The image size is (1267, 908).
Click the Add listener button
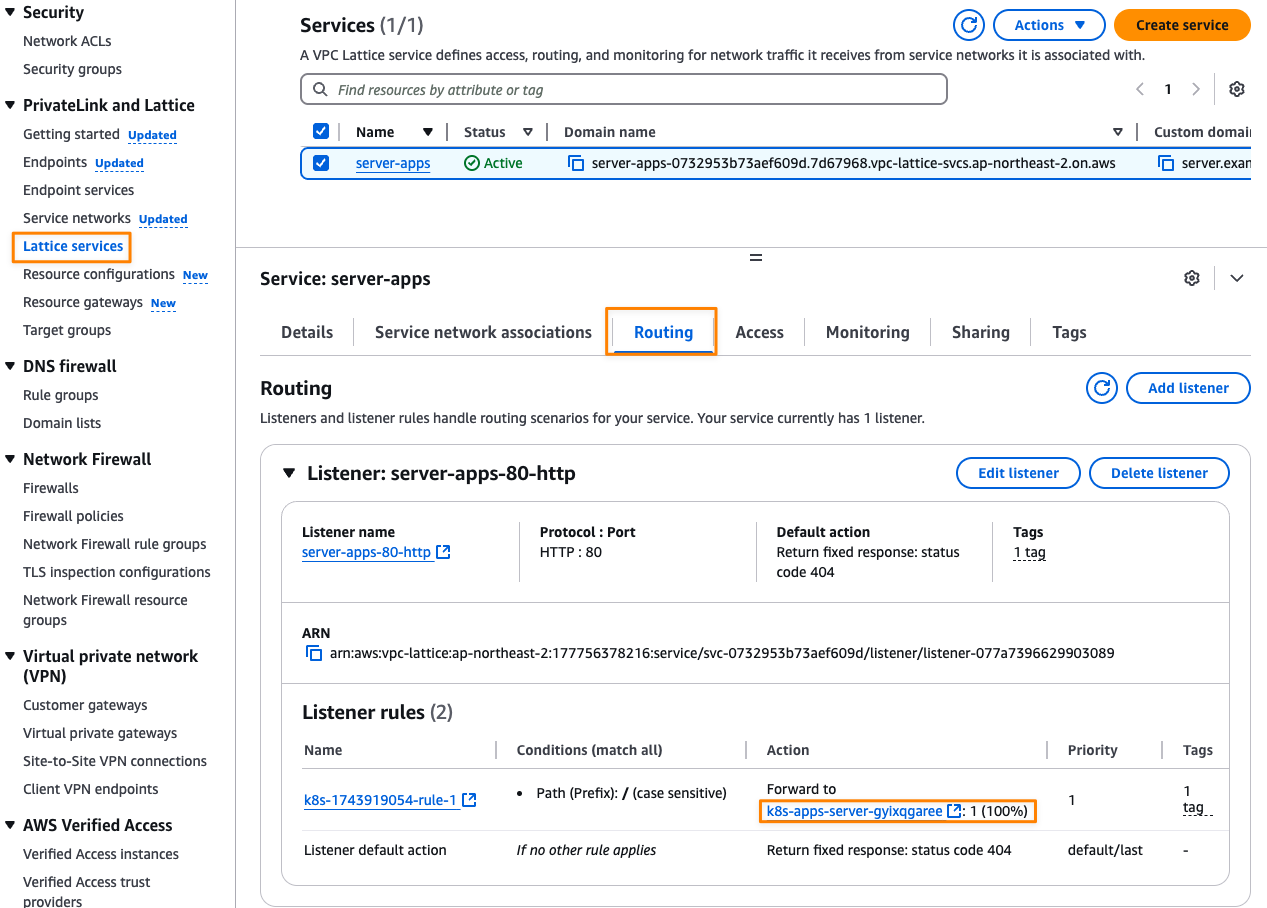[x=1188, y=388]
